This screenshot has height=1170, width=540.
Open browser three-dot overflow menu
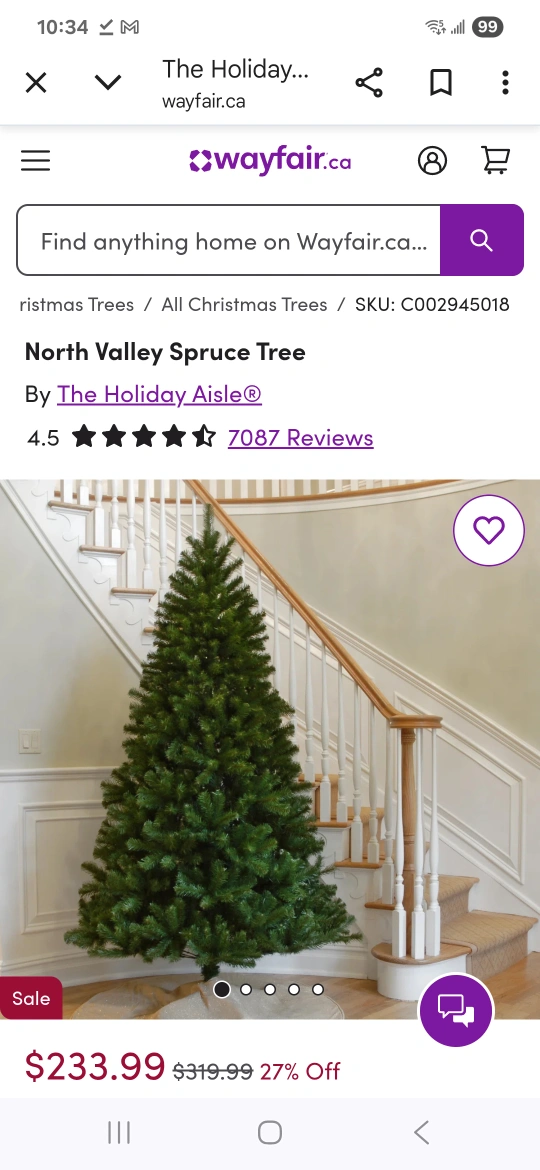(505, 83)
